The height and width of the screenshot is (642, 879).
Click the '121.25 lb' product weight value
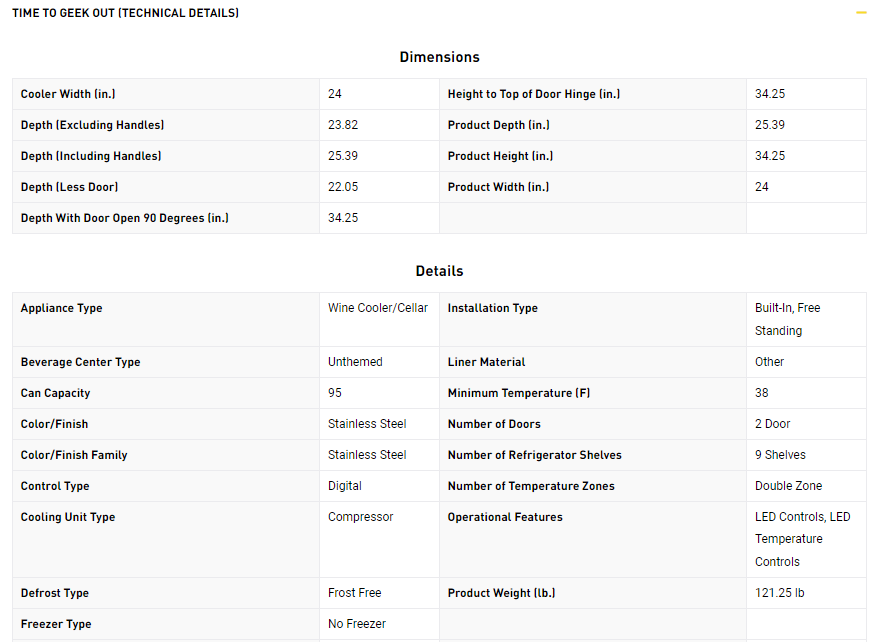[x=779, y=593]
